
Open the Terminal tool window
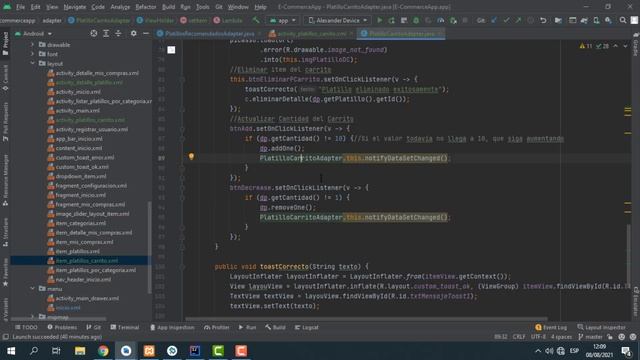click(125, 327)
